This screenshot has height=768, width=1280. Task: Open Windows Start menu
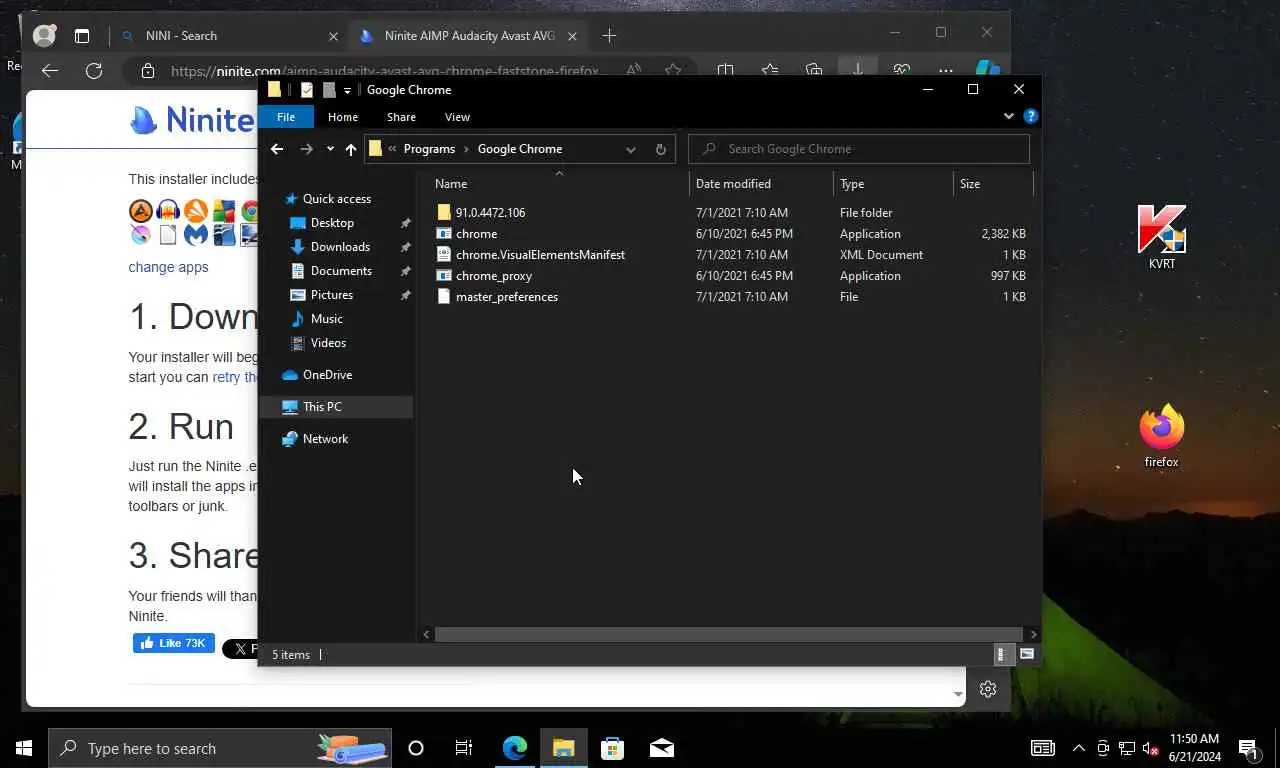click(24, 748)
